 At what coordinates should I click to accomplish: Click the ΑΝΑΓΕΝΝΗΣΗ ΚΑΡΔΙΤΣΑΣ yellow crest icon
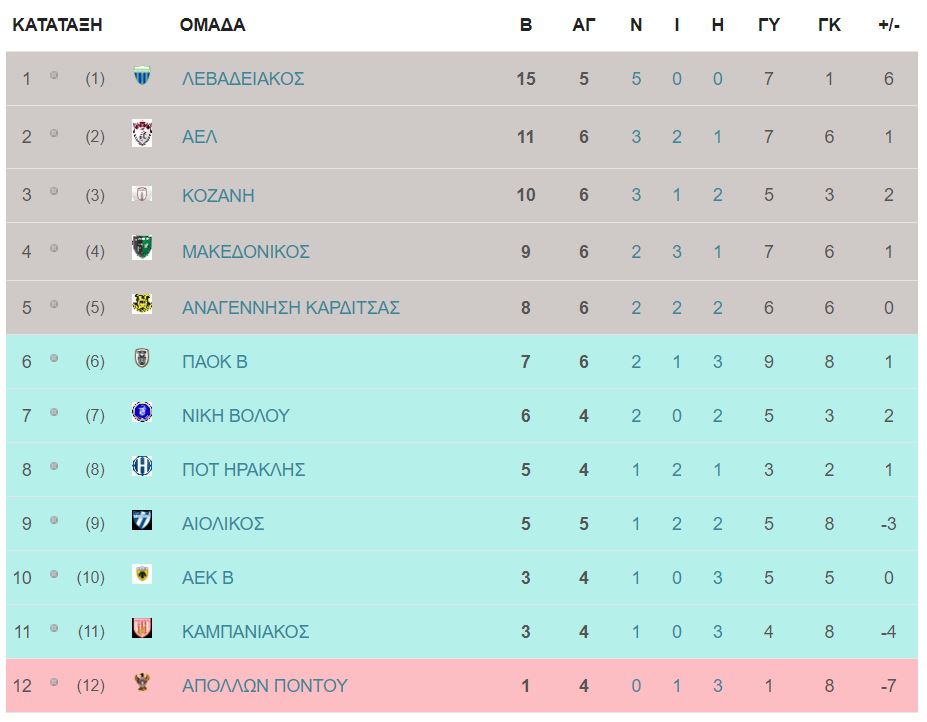point(142,304)
